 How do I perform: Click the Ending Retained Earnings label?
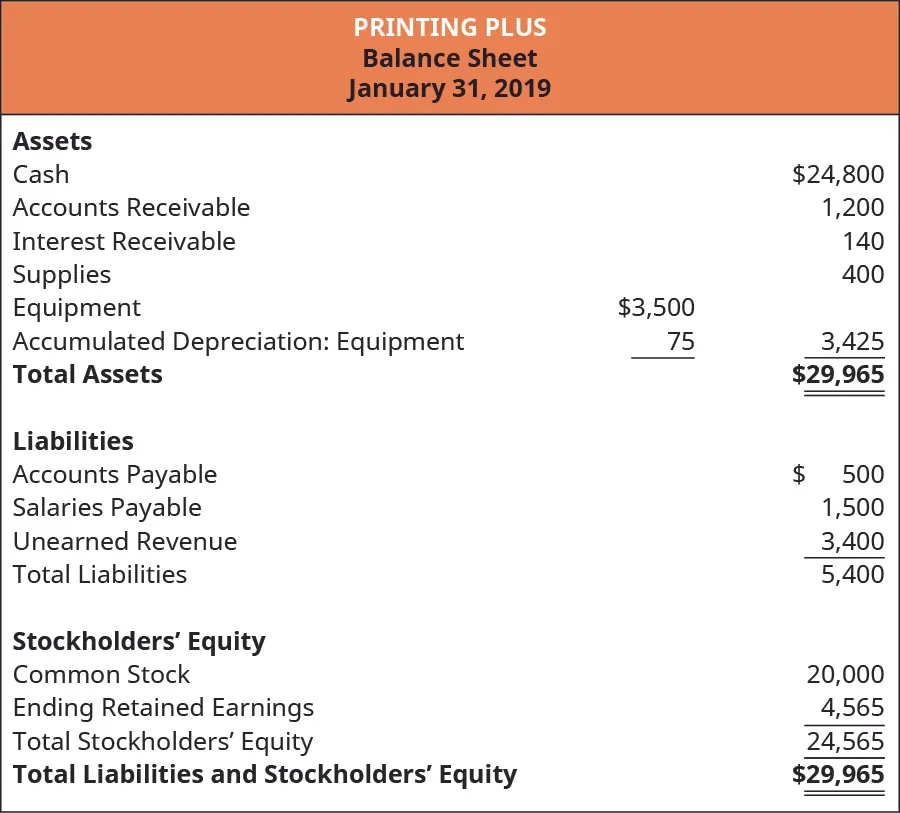163,708
